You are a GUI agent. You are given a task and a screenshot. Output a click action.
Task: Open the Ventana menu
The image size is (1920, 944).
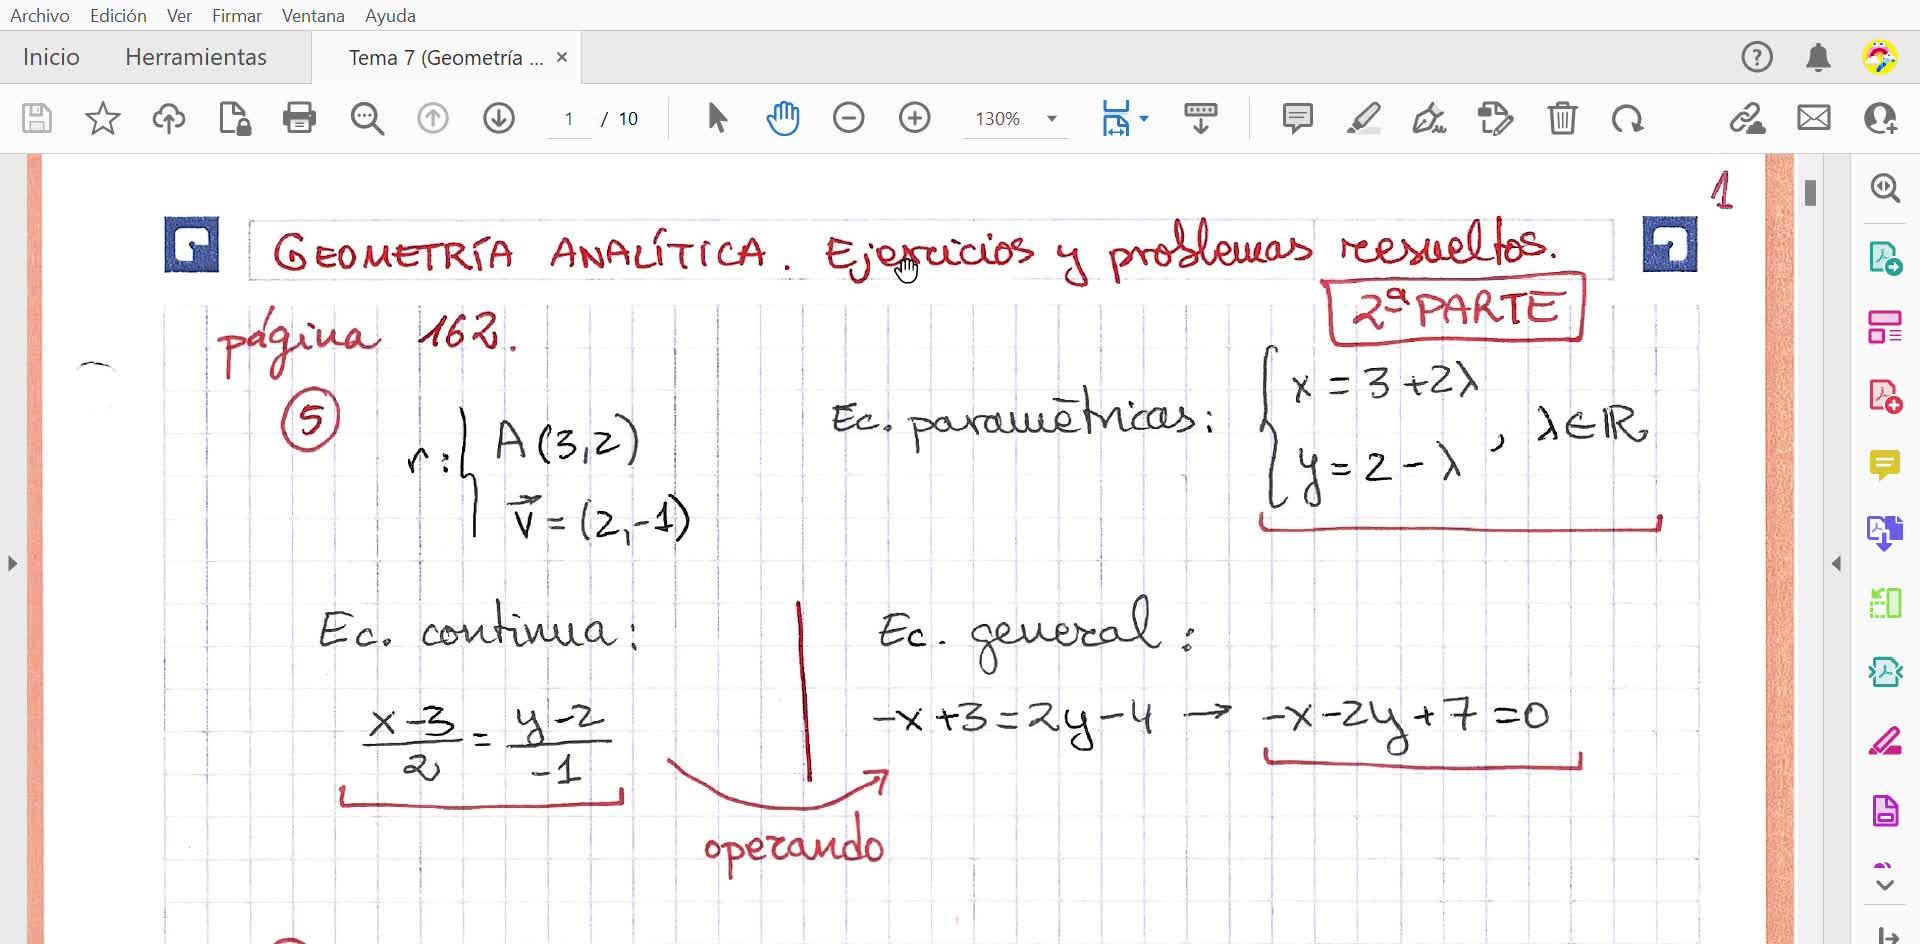click(x=313, y=16)
